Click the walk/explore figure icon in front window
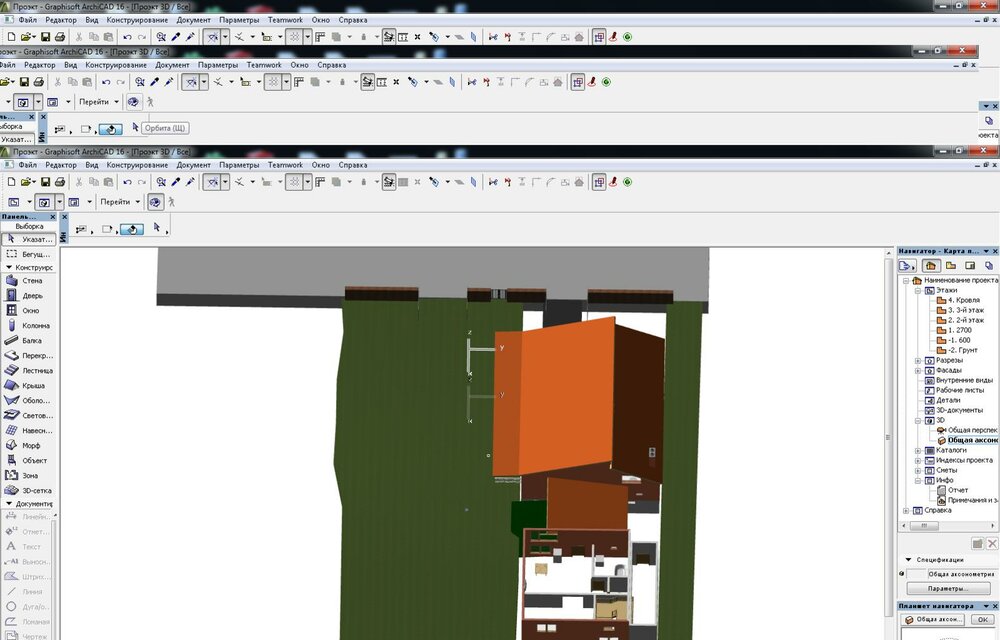 pos(171,202)
